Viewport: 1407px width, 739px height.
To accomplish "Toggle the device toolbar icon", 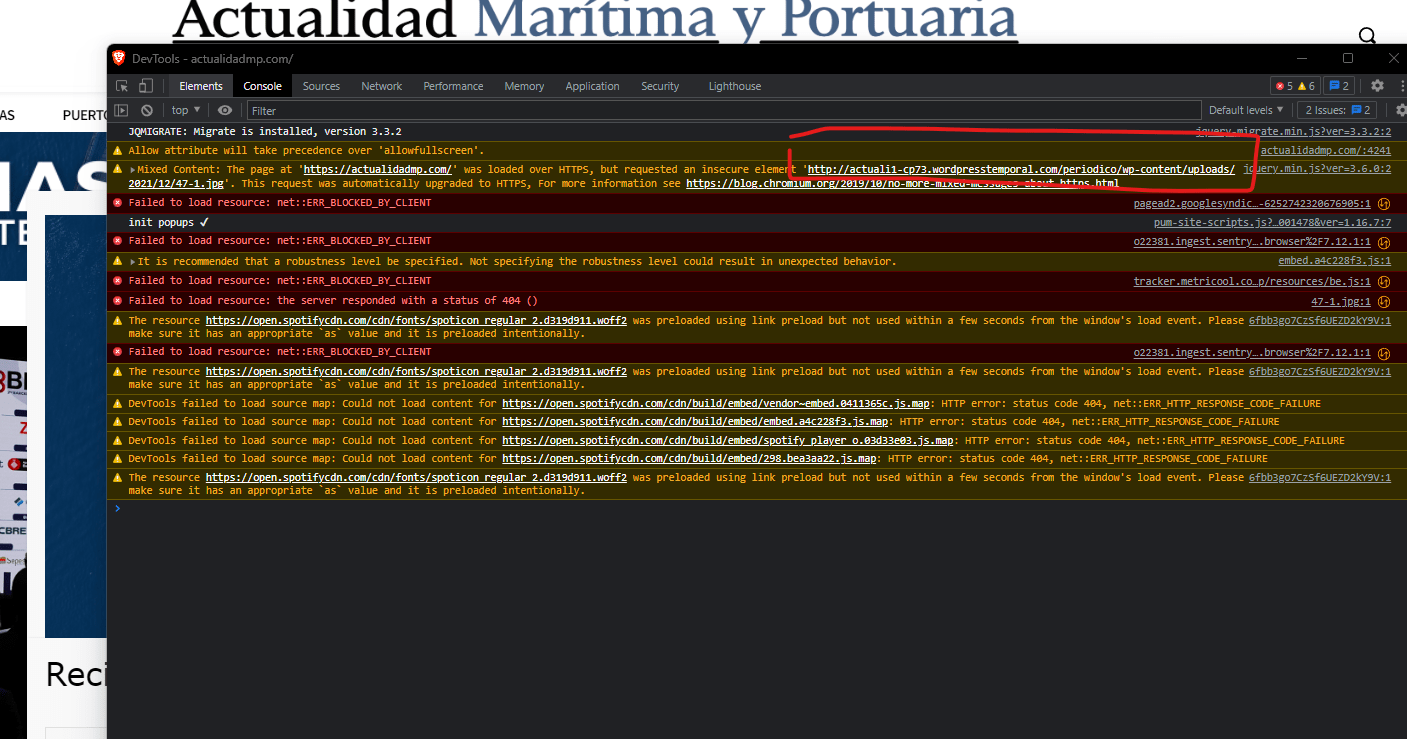I will [146, 86].
